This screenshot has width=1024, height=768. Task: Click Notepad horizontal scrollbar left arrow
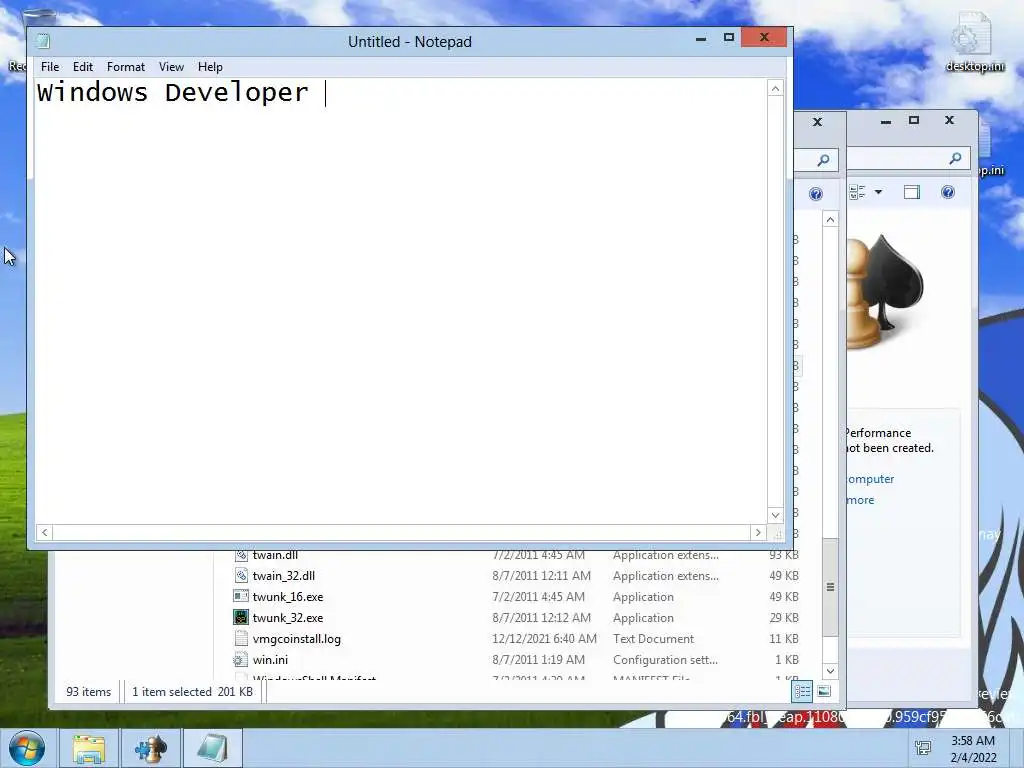pyautogui.click(x=44, y=532)
